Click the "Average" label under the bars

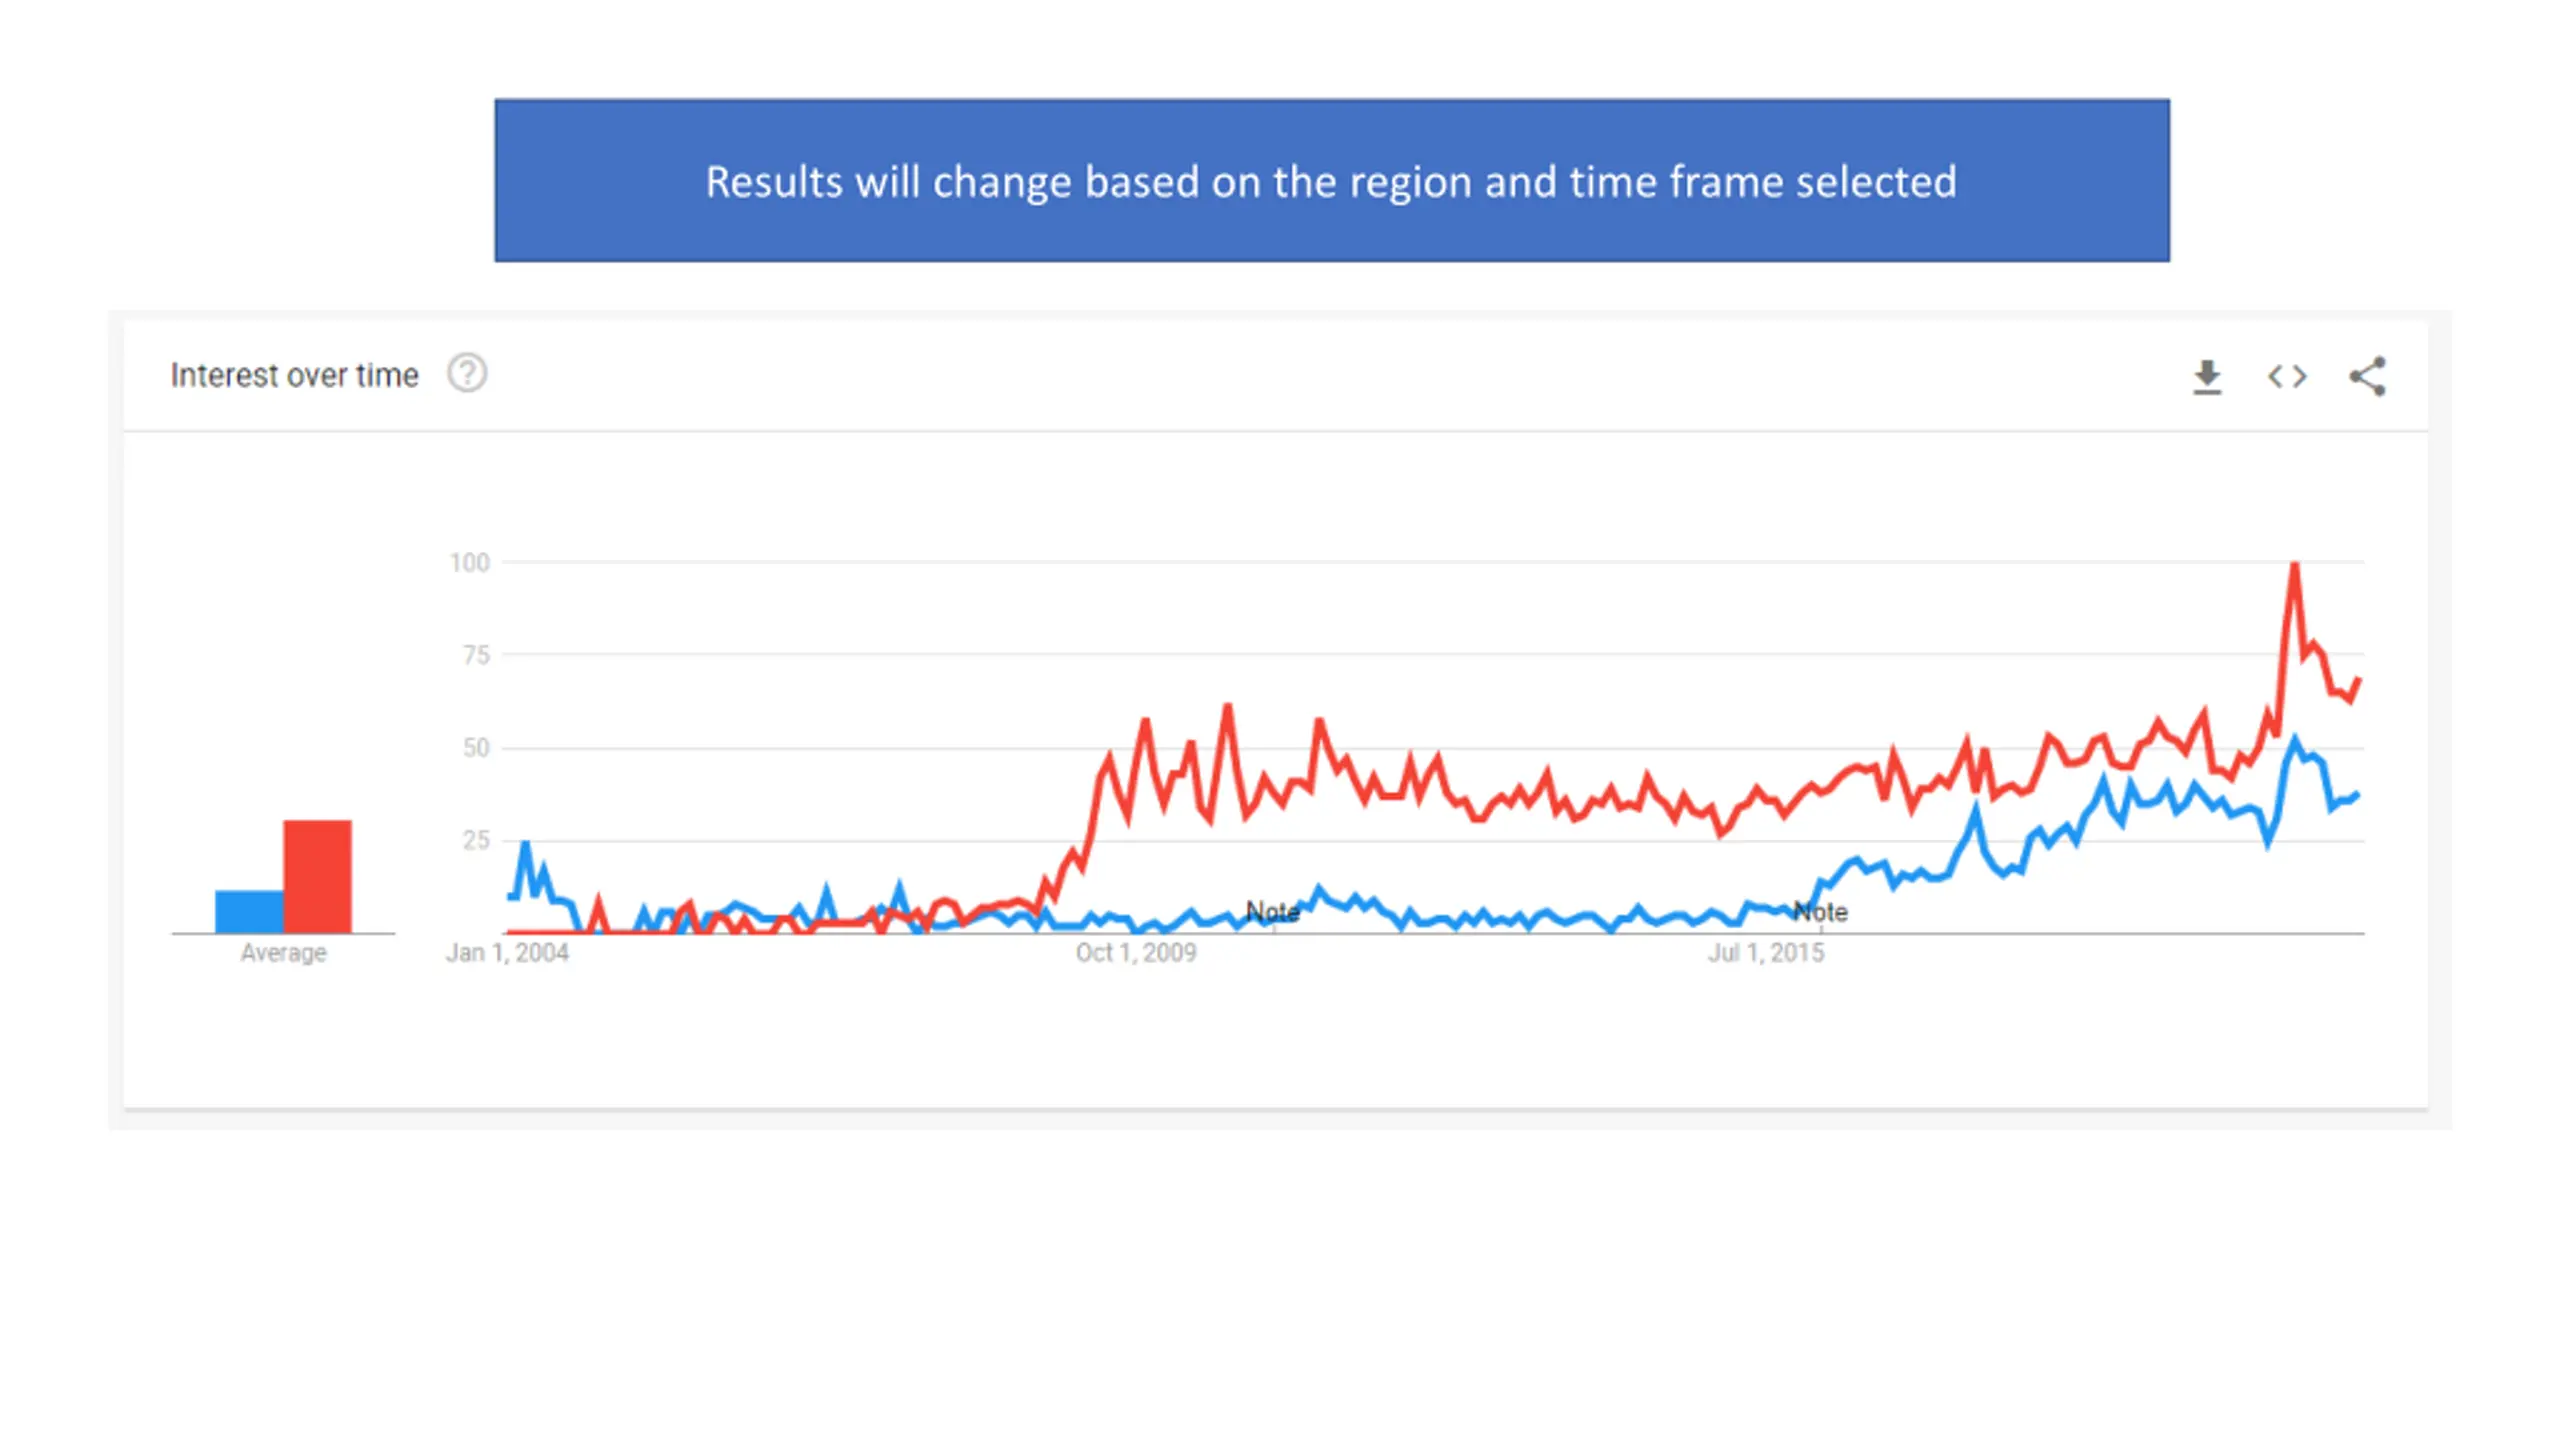[283, 953]
